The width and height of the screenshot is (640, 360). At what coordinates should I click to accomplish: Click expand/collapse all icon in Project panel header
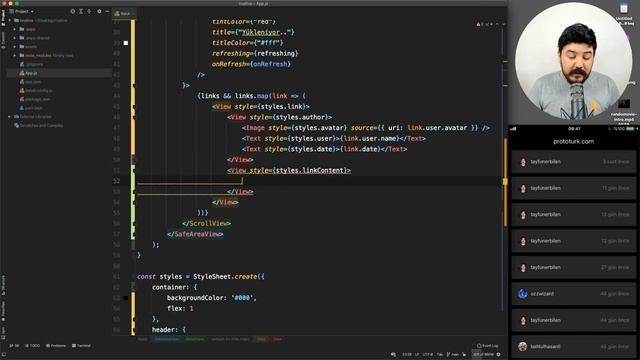pyautogui.click(x=81, y=11)
